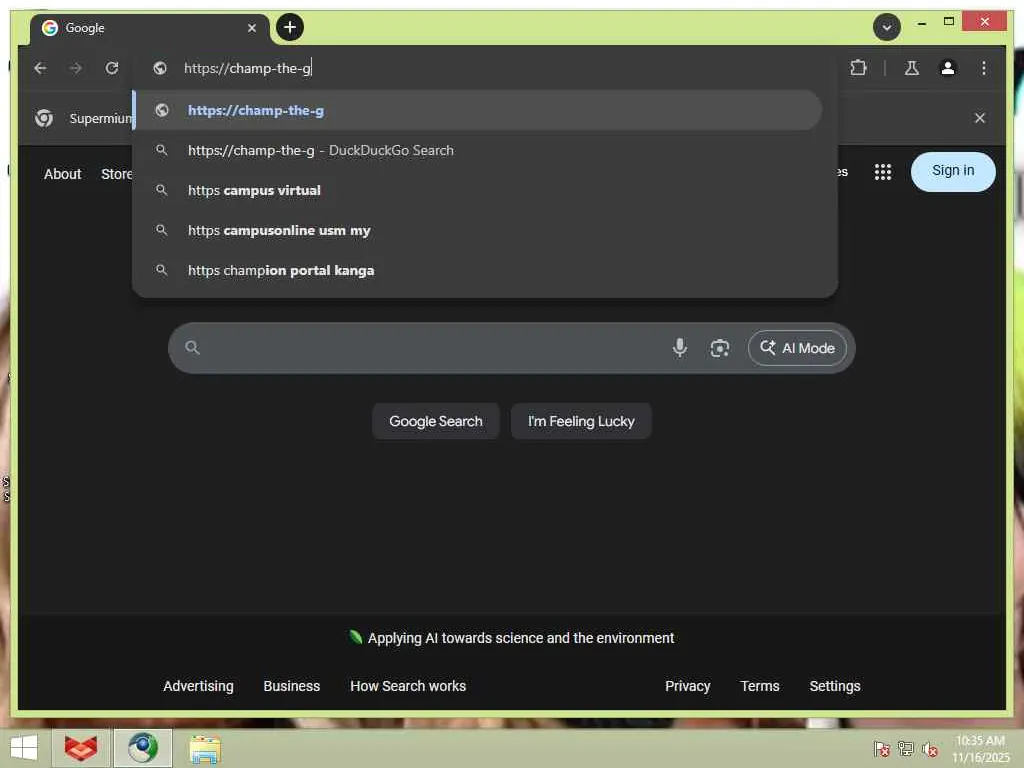Click the network tray icon
The height and width of the screenshot is (768, 1024).
[x=905, y=748]
